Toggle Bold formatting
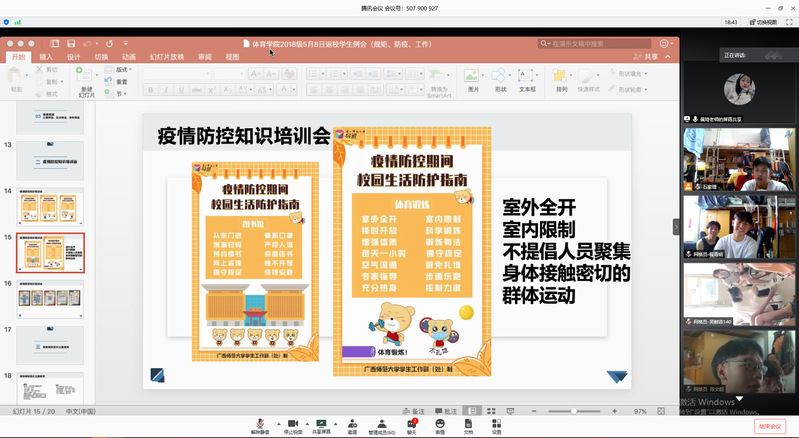The image size is (799, 438). (151, 90)
